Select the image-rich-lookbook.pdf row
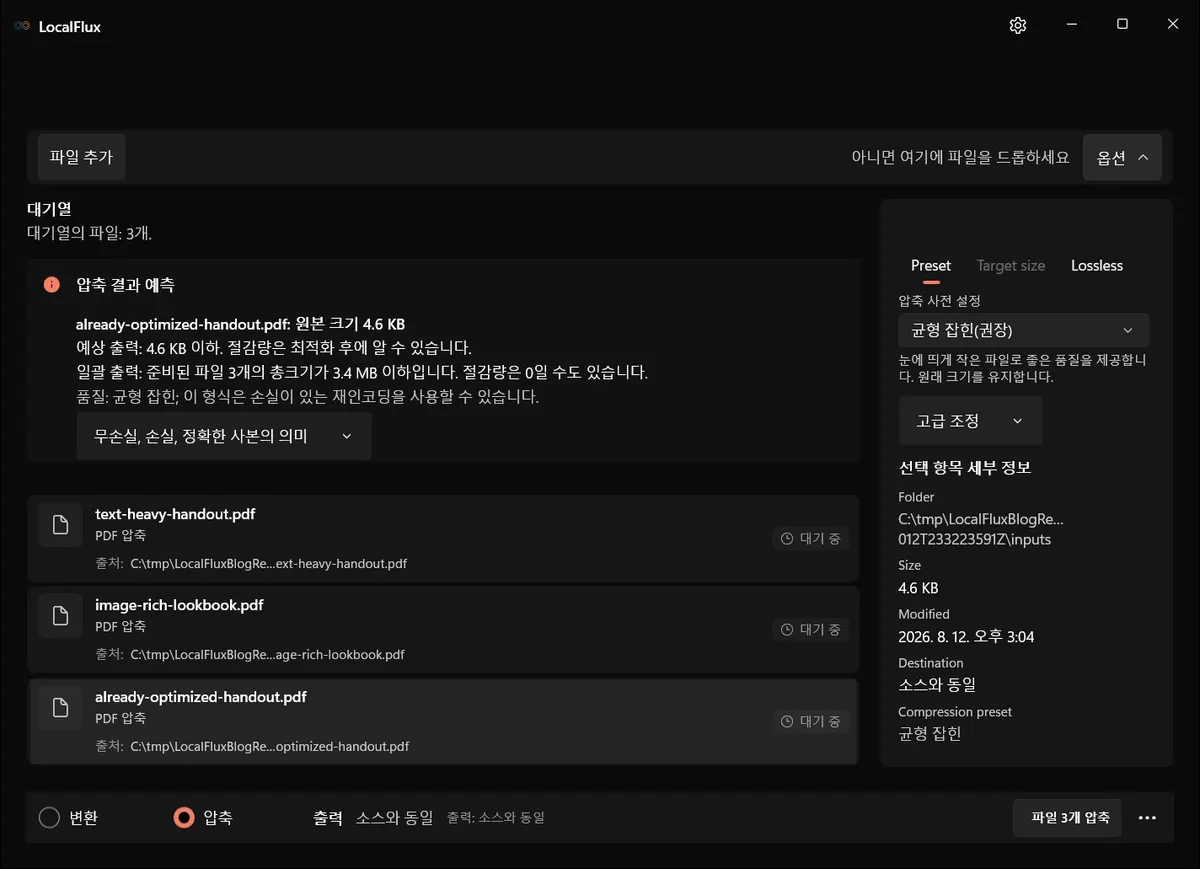Image resolution: width=1200 pixels, height=869 pixels. click(x=444, y=629)
